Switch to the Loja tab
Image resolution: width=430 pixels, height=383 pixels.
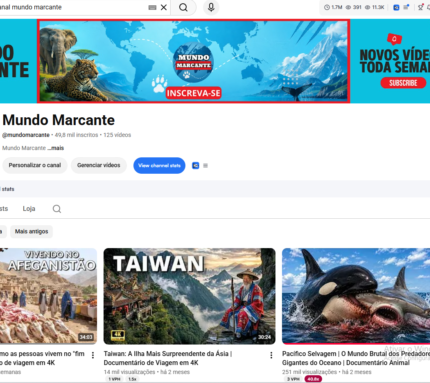click(29, 209)
